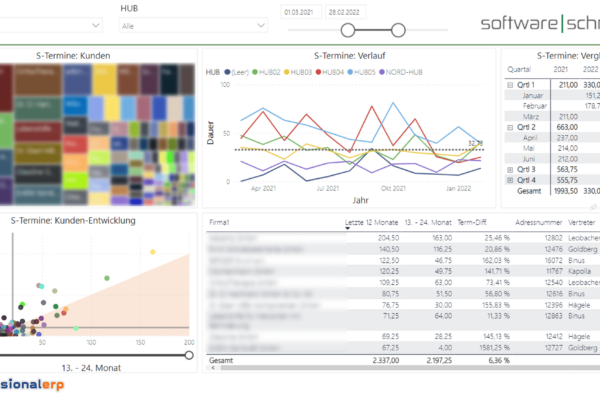Select the HUB04 legend marker
600x400 pixels.
318,72
